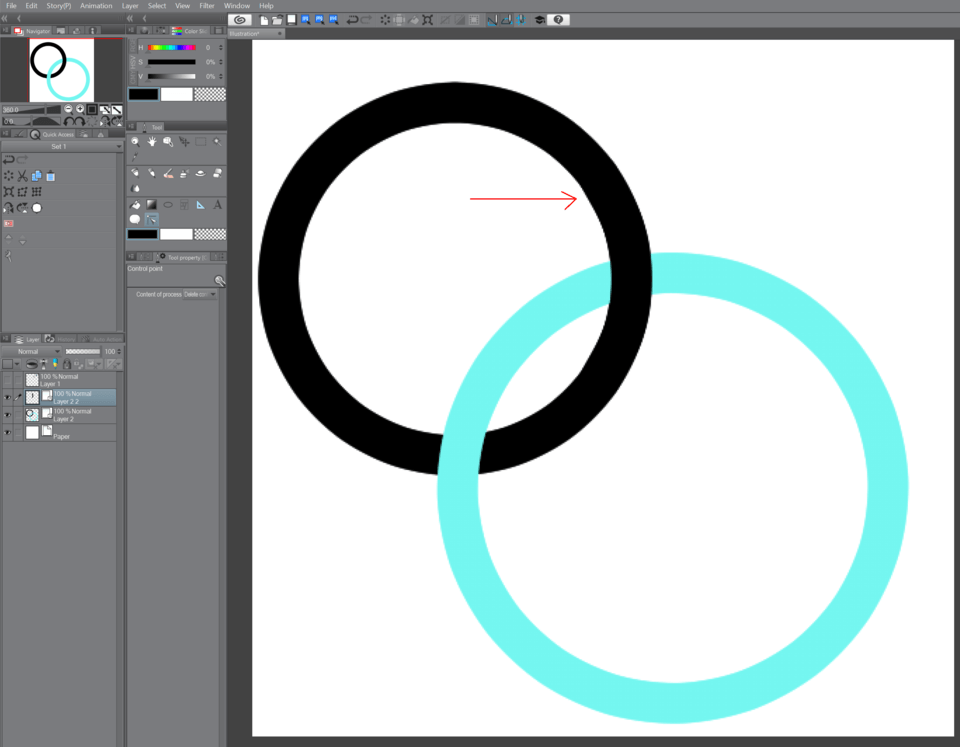This screenshot has width=960, height=747.
Task: Select the transparent color swatch
Action: click(210, 234)
